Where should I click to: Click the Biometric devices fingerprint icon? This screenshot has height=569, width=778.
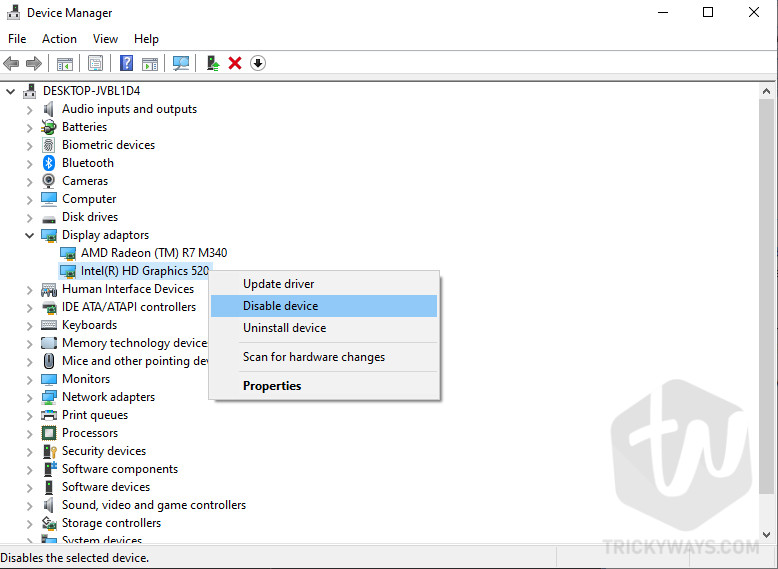pos(49,145)
